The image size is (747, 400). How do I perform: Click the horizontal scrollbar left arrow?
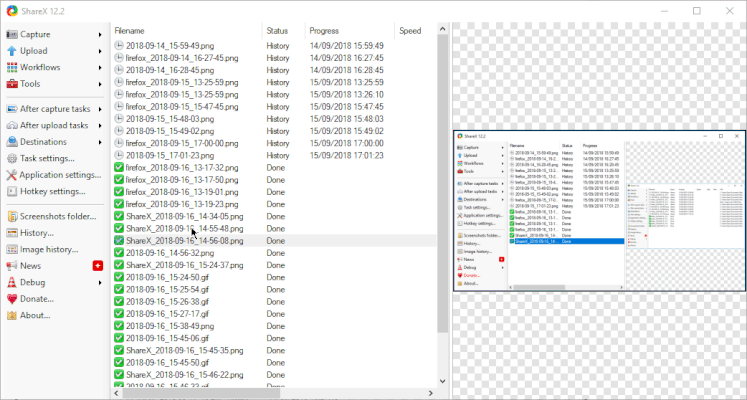pos(117,393)
